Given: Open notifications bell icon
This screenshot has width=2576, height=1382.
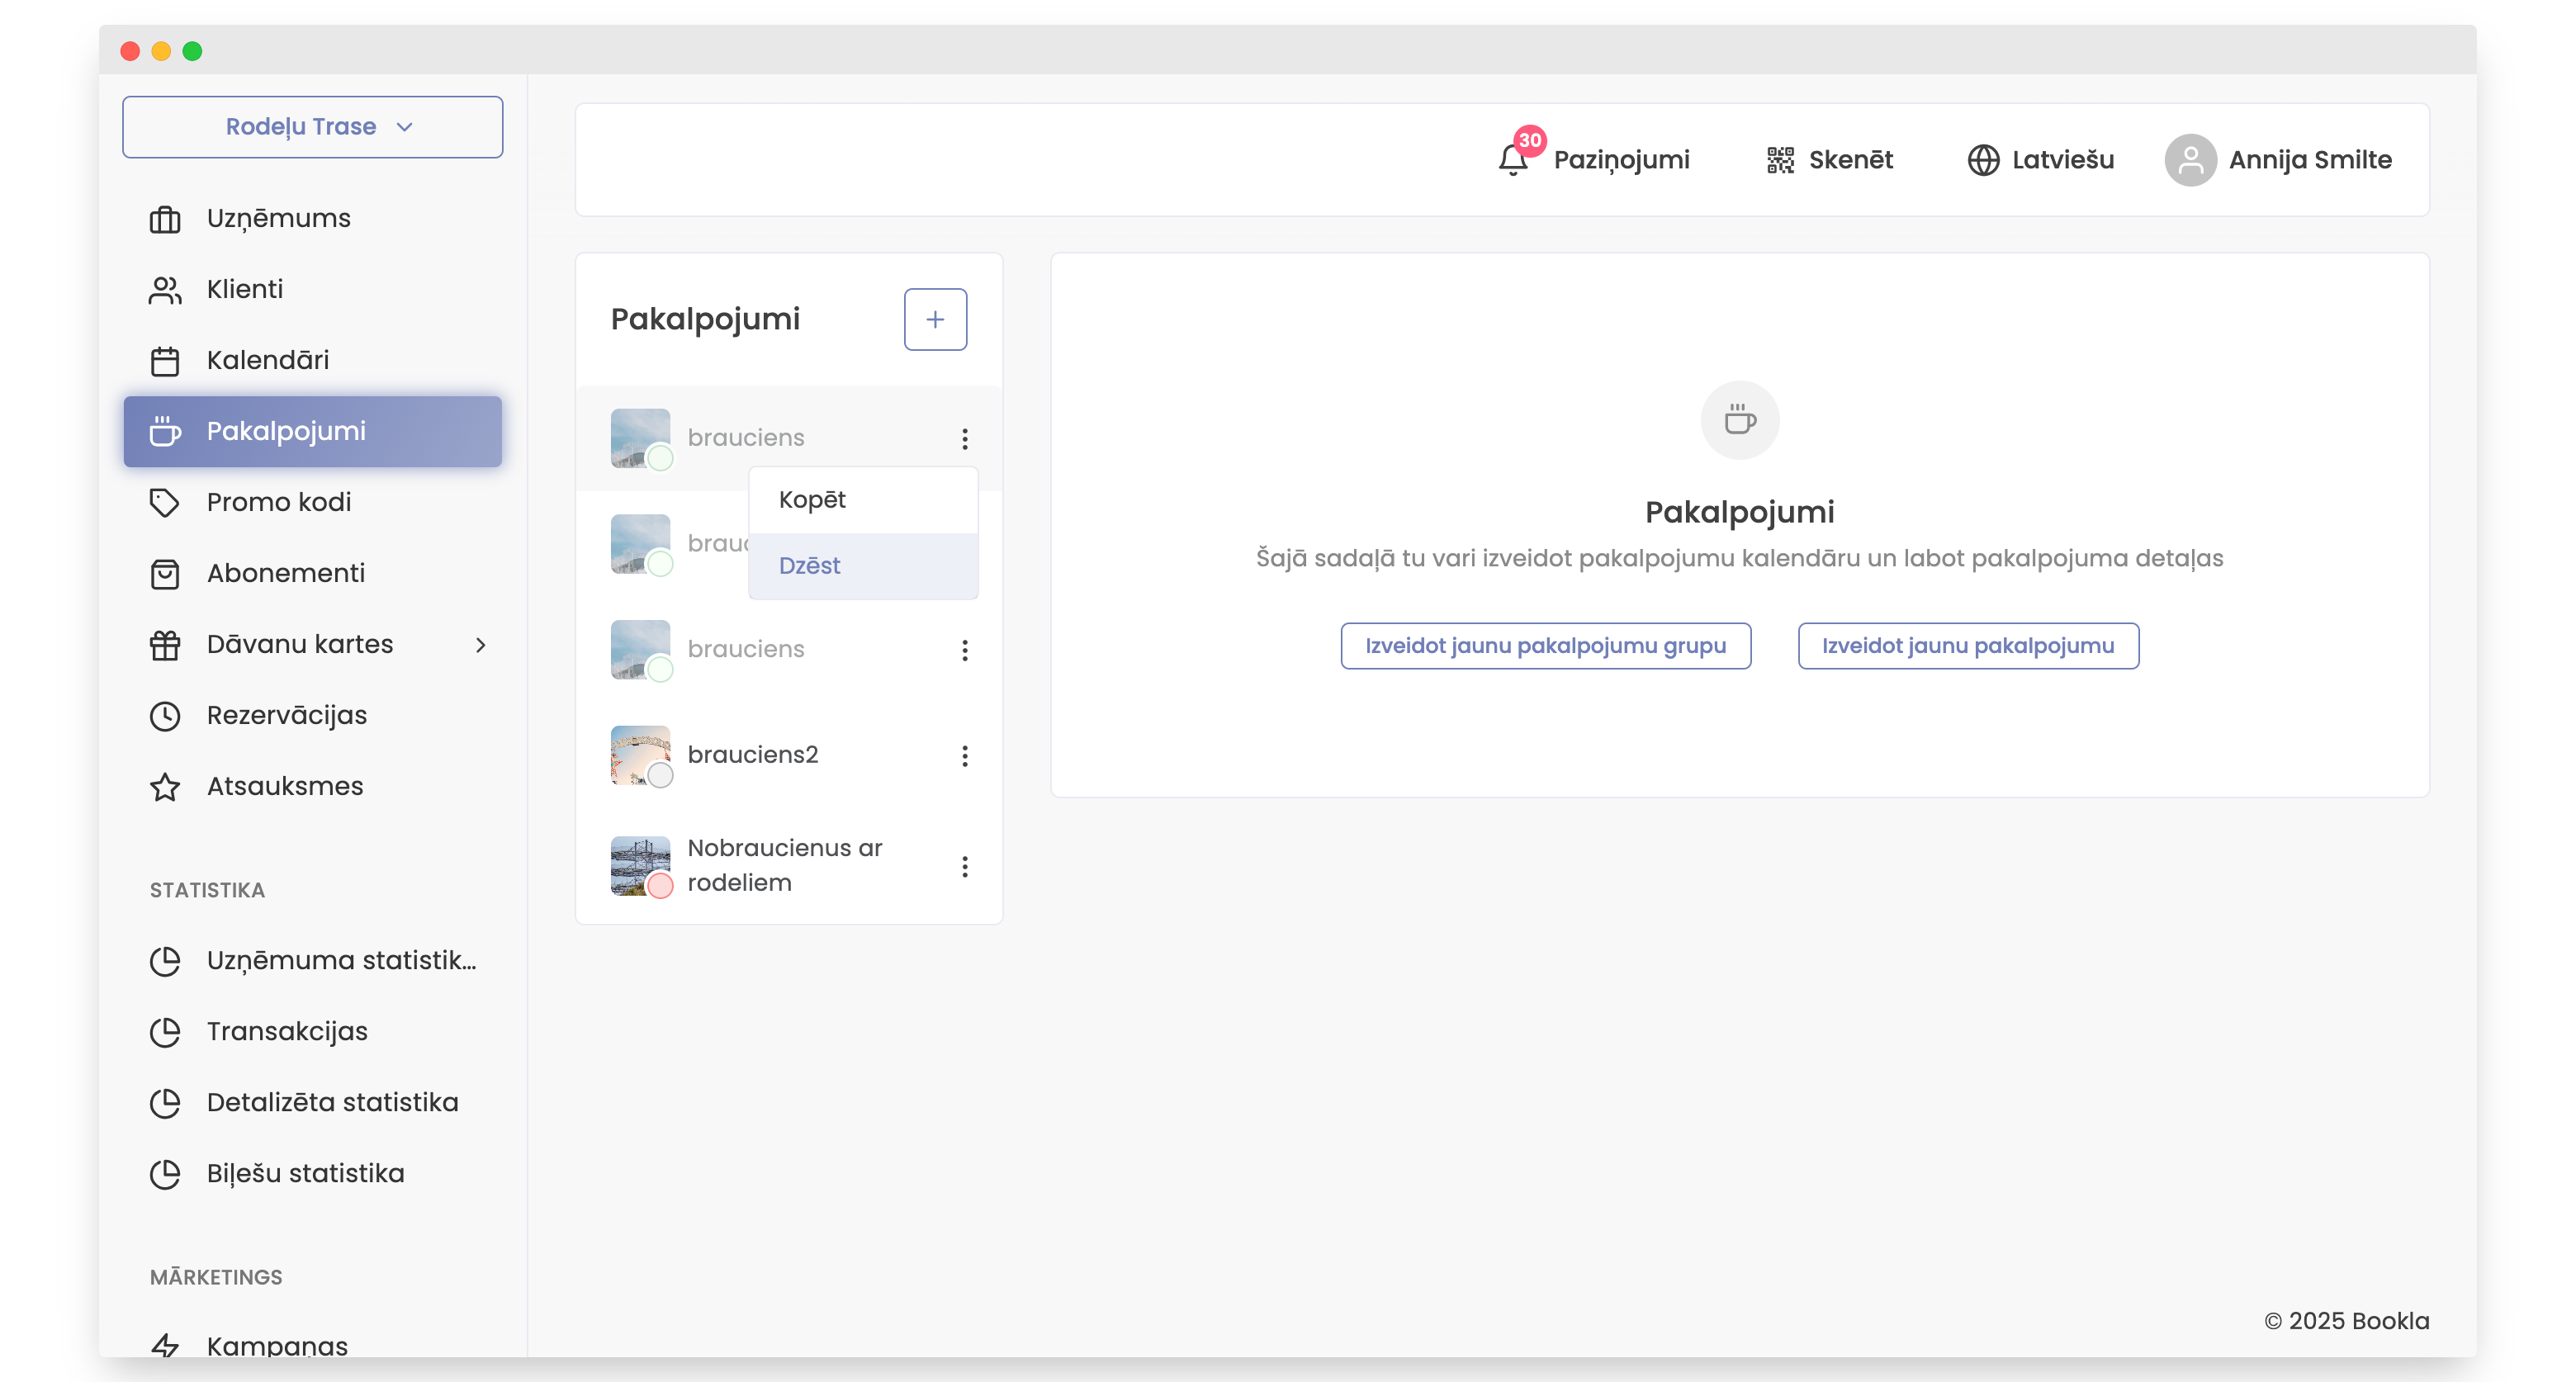Looking at the screenshot, I should (1512, 160).
